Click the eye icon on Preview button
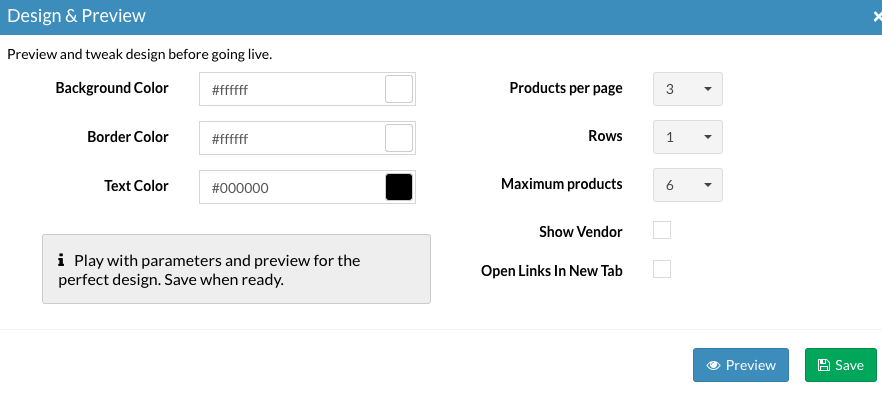 click(x=714, y=365)
